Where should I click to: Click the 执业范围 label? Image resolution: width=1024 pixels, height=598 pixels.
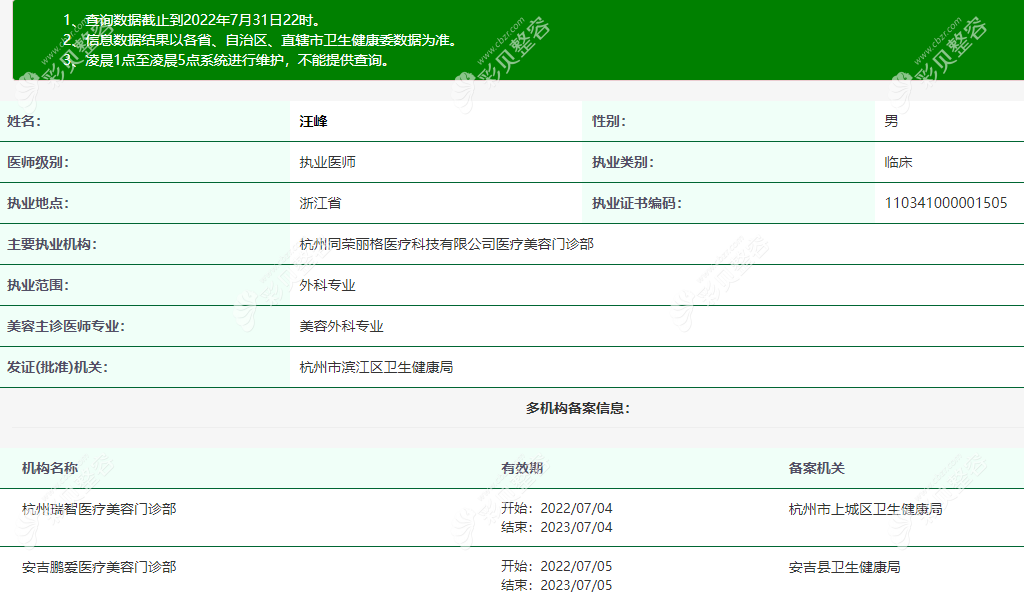click(x=38, y=286)
